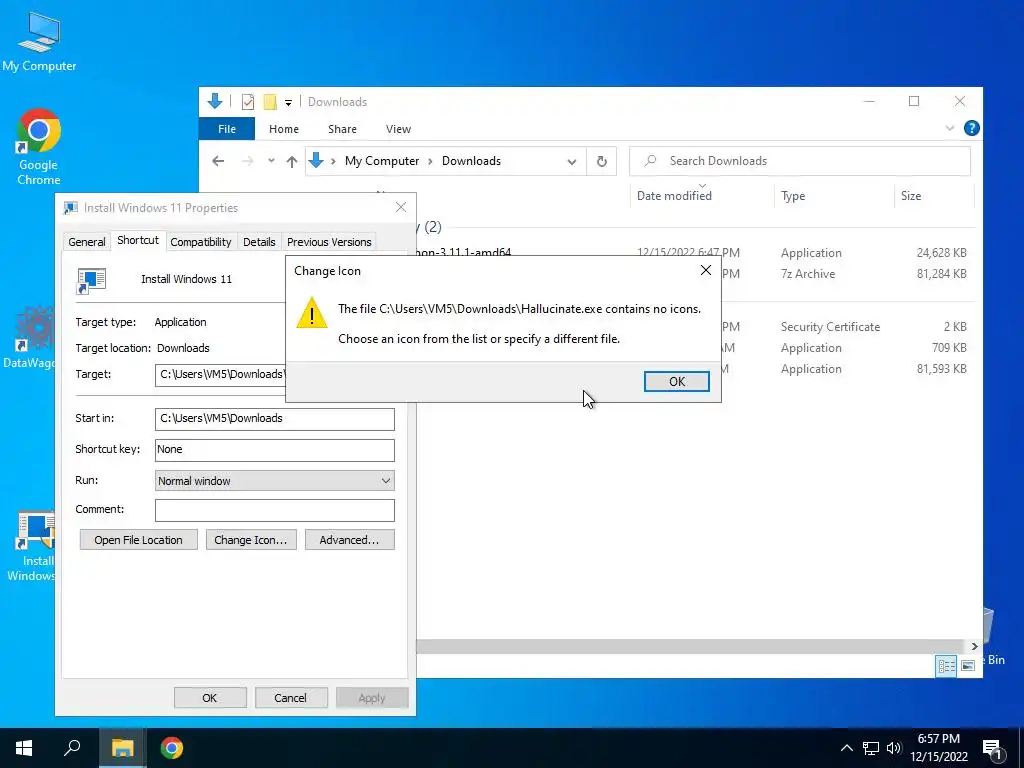Open Explorer help icon
Screen dimensions: 1024x768
click(x=971, y=128)
